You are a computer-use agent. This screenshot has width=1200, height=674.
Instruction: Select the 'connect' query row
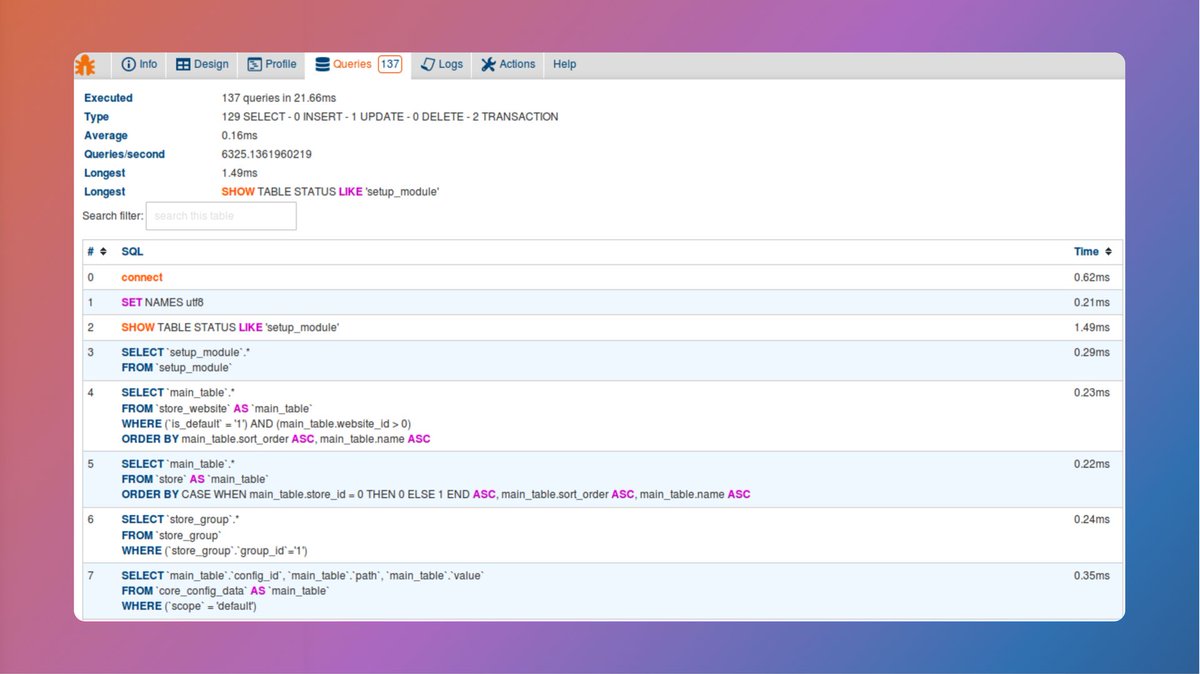coord(602,277)
